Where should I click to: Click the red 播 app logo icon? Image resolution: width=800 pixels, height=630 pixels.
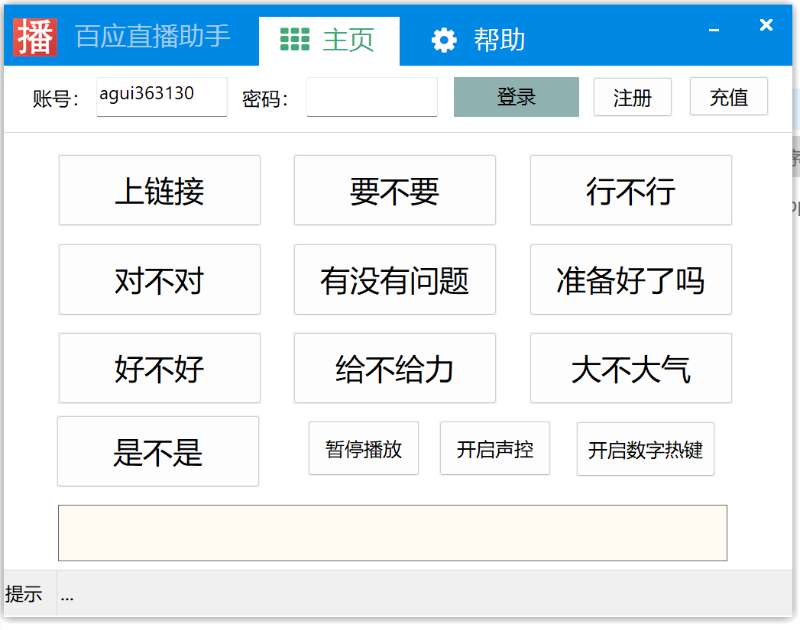[x=35, y=37]
